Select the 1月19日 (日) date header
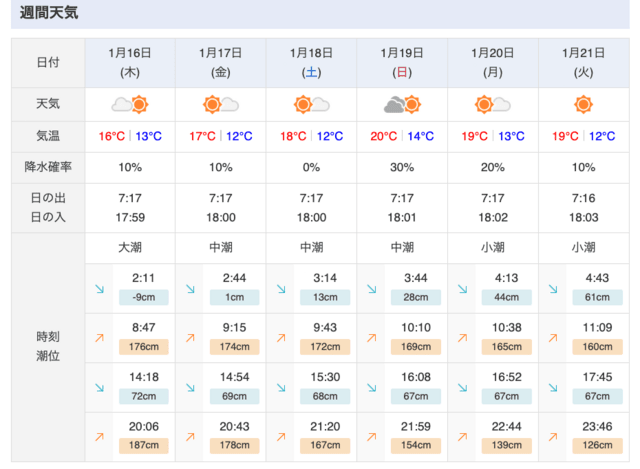 click(402, 63)
